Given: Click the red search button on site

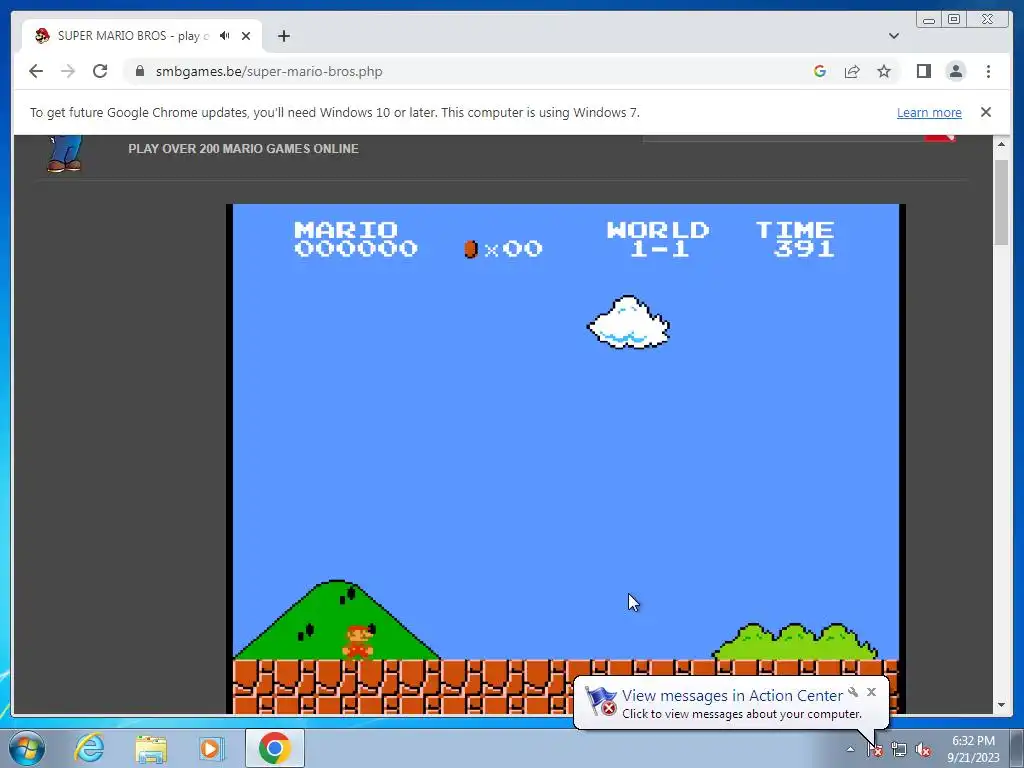Looking at the screenshot, I should click(x=940, y=137).
